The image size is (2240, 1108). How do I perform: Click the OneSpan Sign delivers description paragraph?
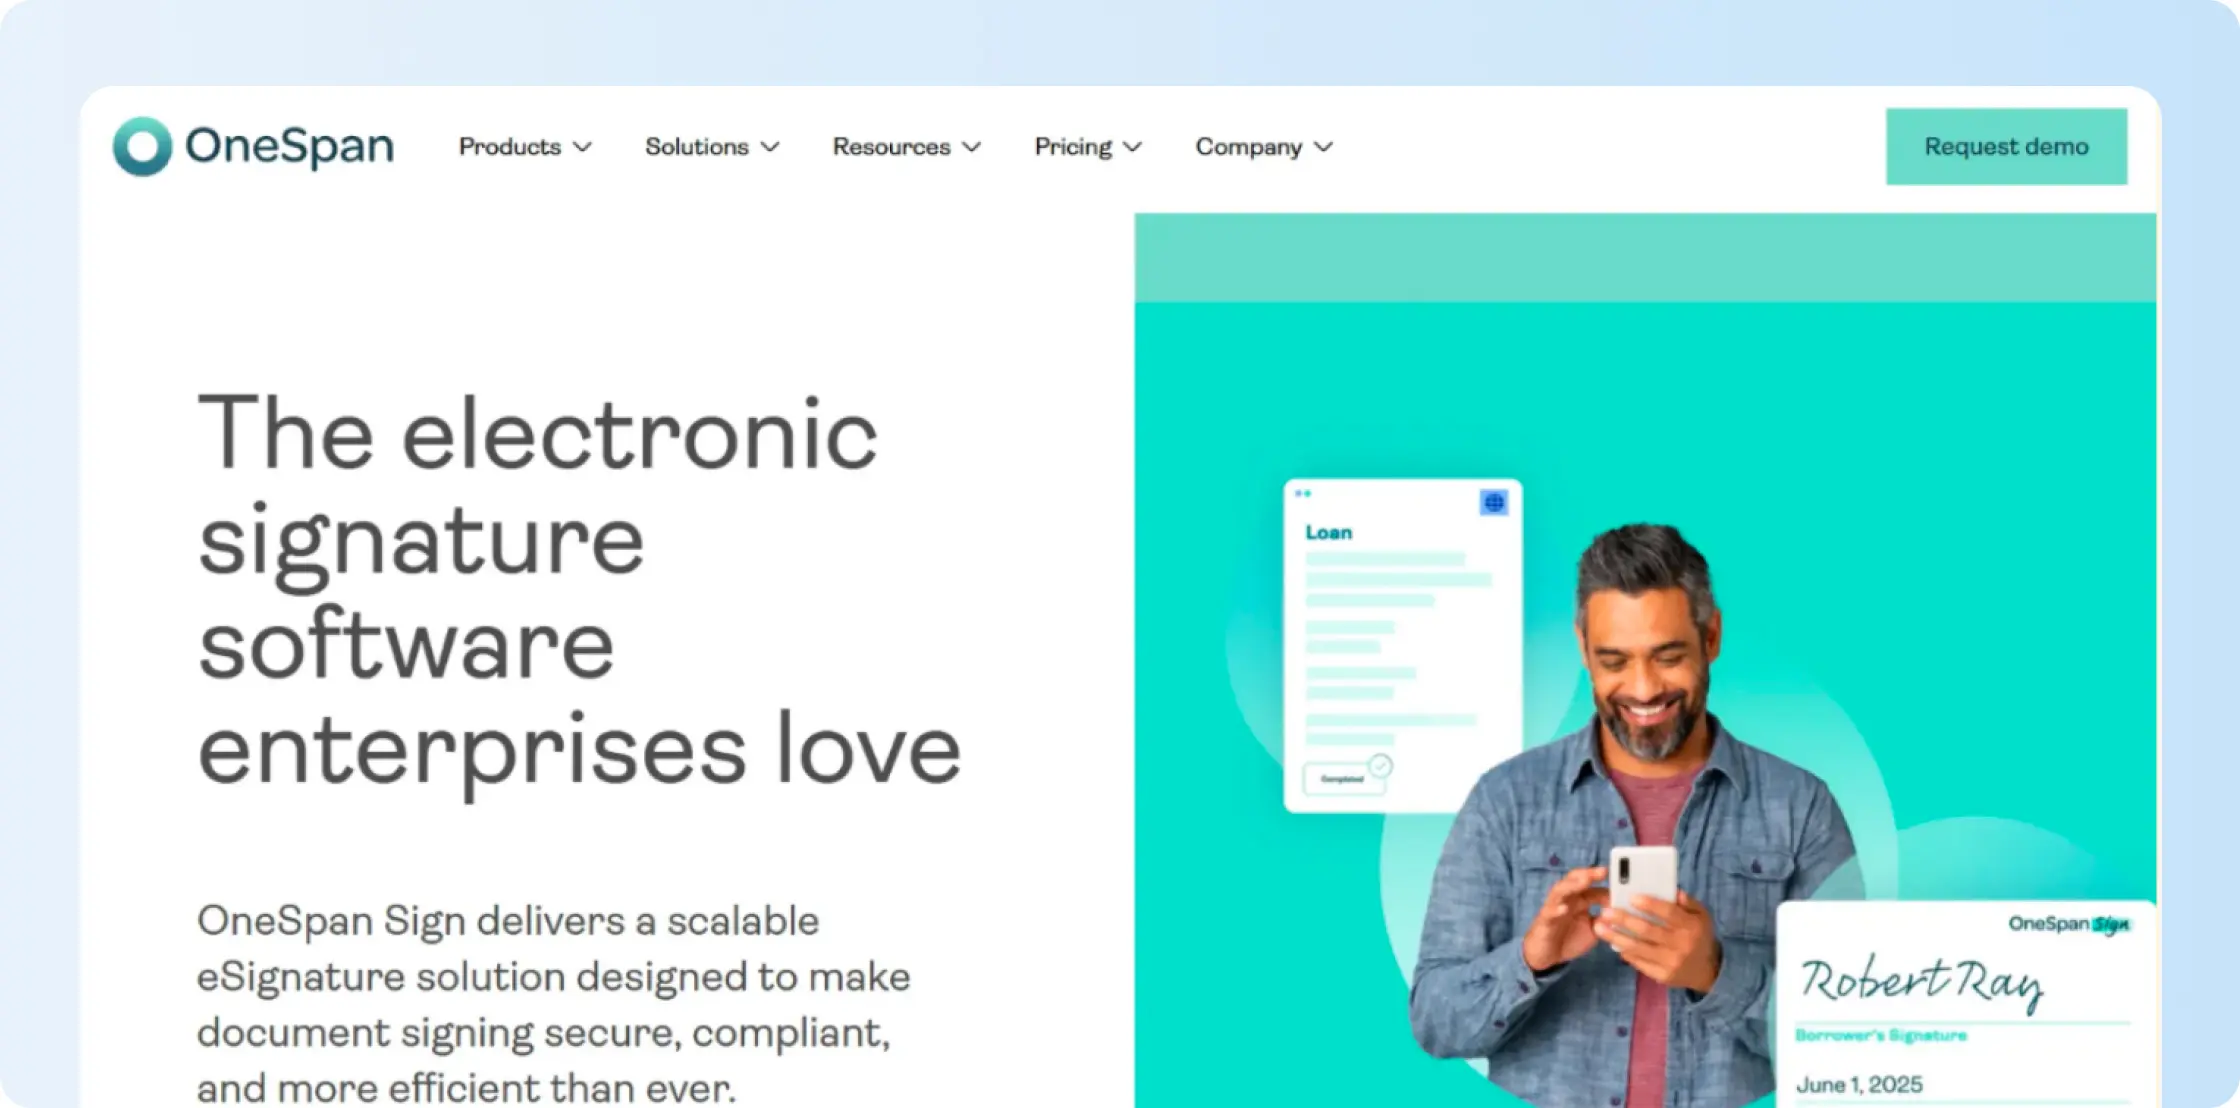pyautogui.click(x=553, y=1004)
